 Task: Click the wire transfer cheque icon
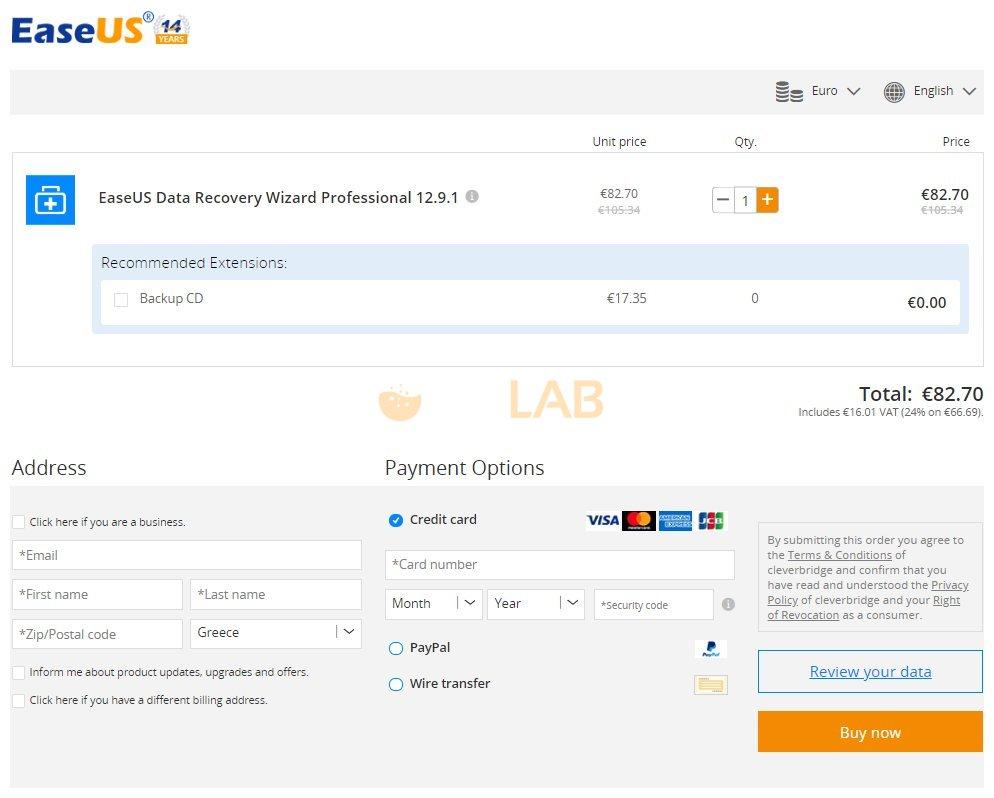(711, 685)
